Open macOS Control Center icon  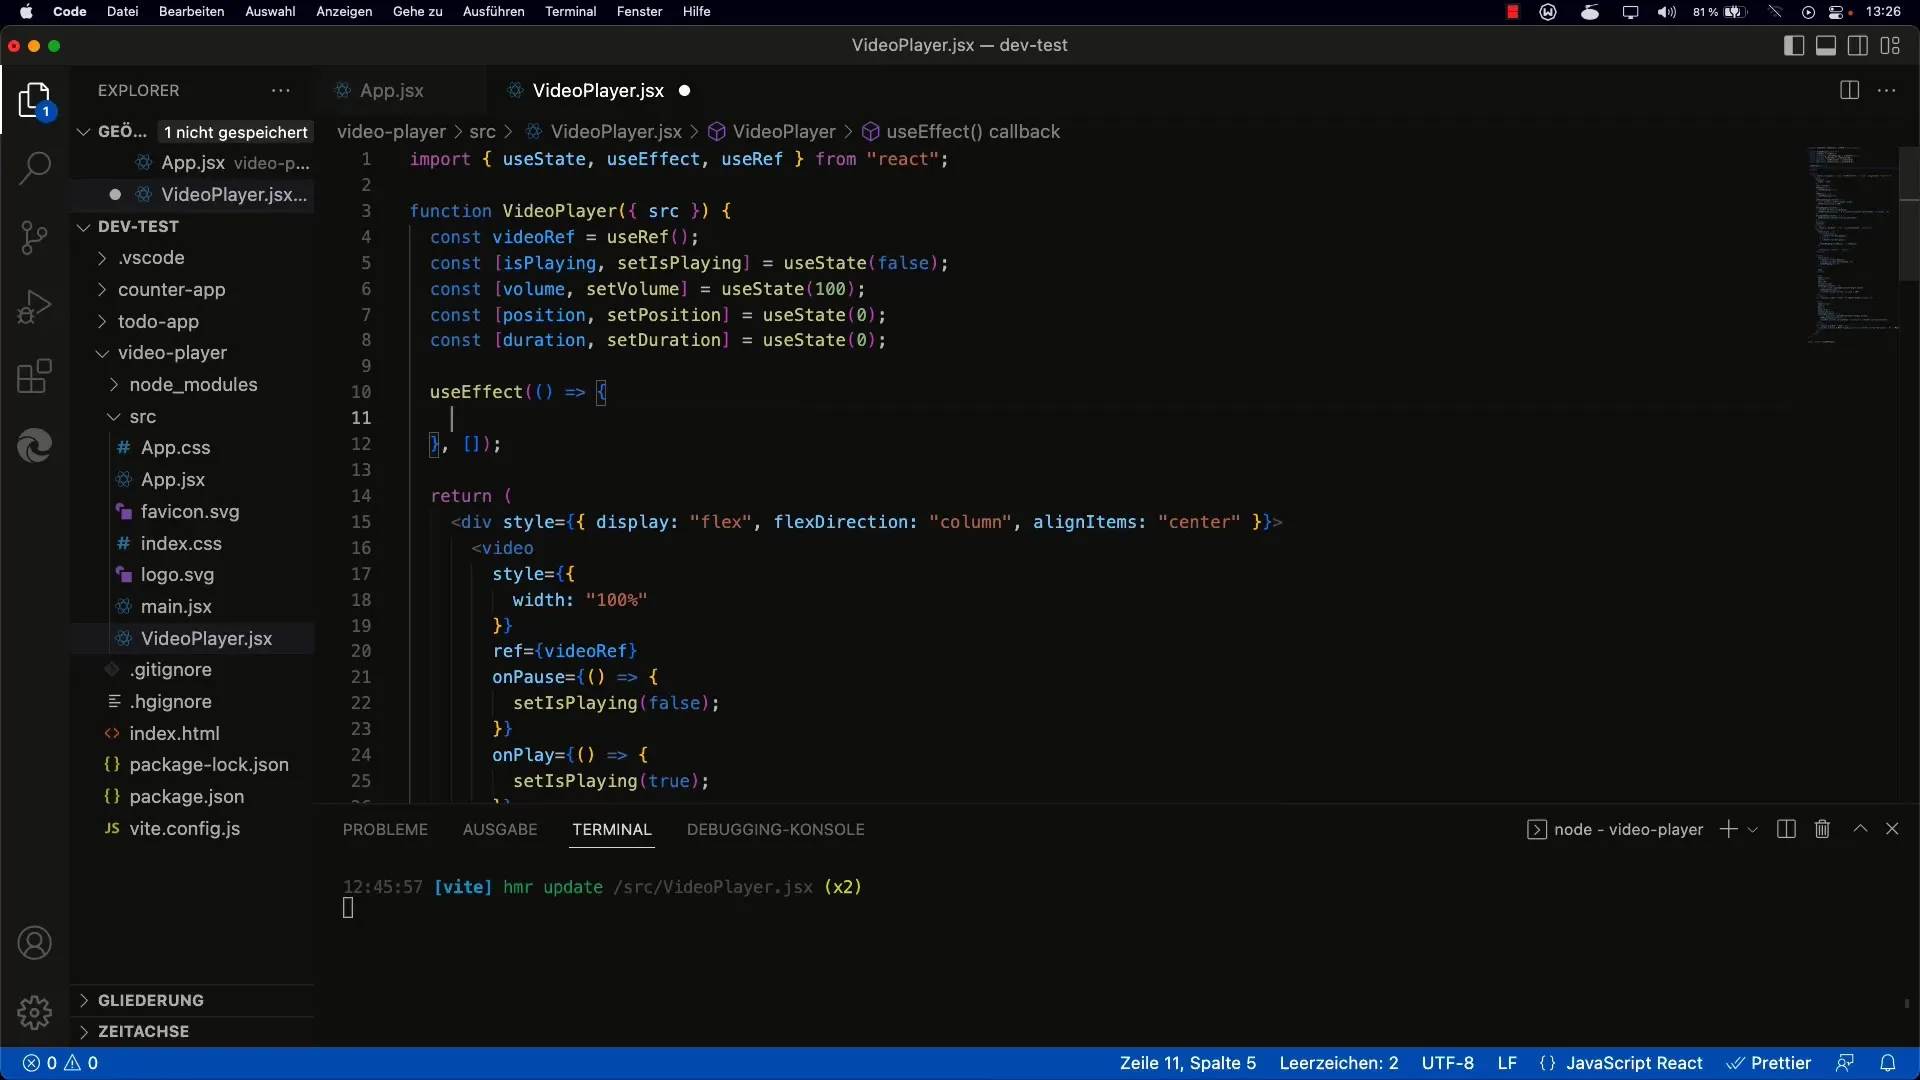pyautogui.click(x=1837, y=12)
